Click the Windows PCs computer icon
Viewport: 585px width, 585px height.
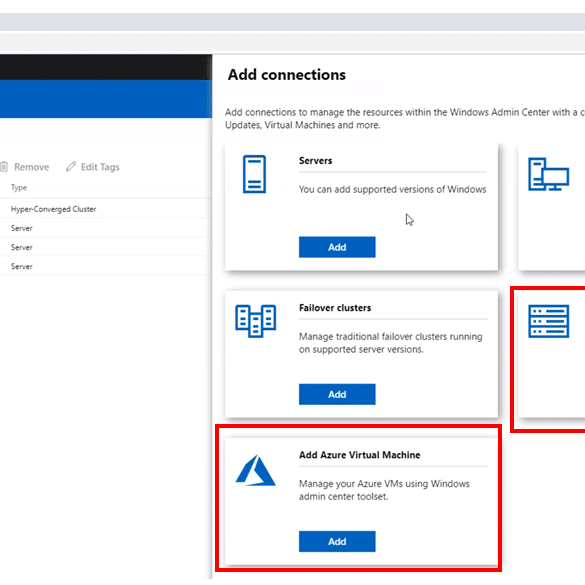point(548,174)
